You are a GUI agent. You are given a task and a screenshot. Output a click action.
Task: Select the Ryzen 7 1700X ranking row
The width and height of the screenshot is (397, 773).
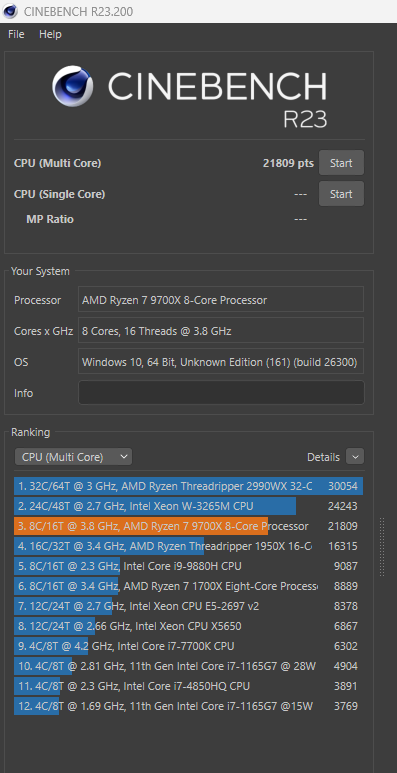click(x=188, y=586)
